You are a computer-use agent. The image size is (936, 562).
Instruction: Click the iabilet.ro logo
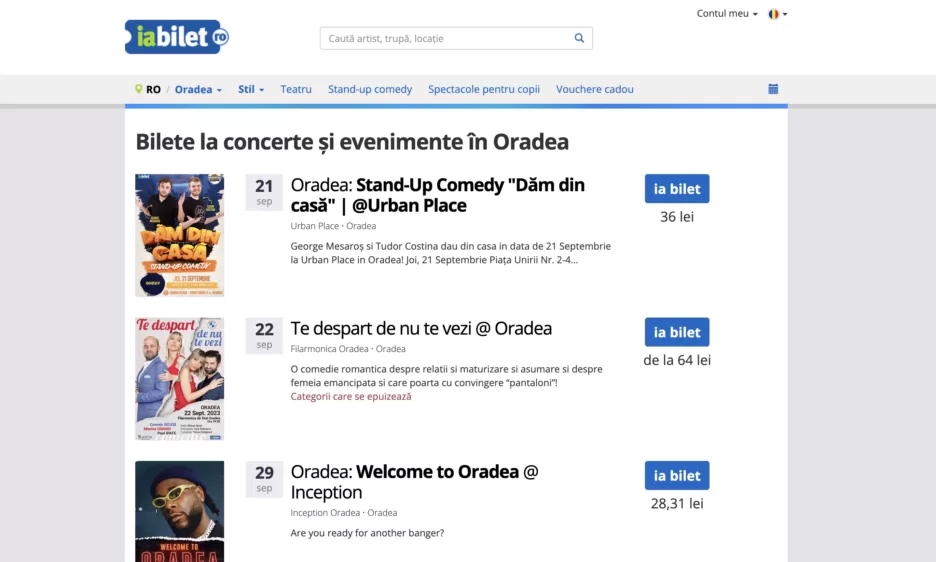click(x=176, y=37)
